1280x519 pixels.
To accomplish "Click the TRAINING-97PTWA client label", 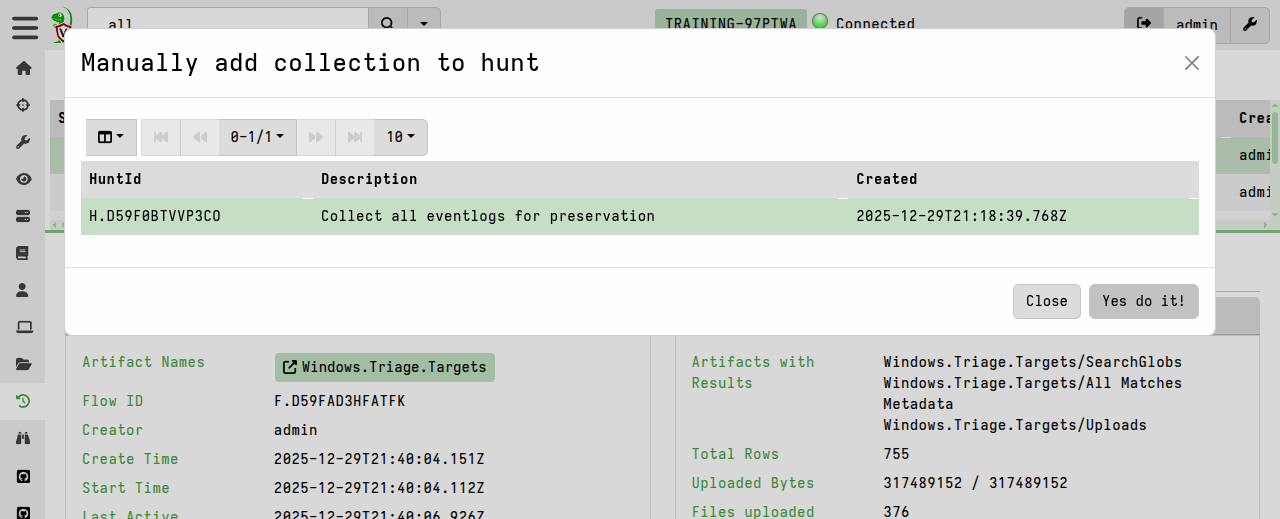I will tap(730, 23).
